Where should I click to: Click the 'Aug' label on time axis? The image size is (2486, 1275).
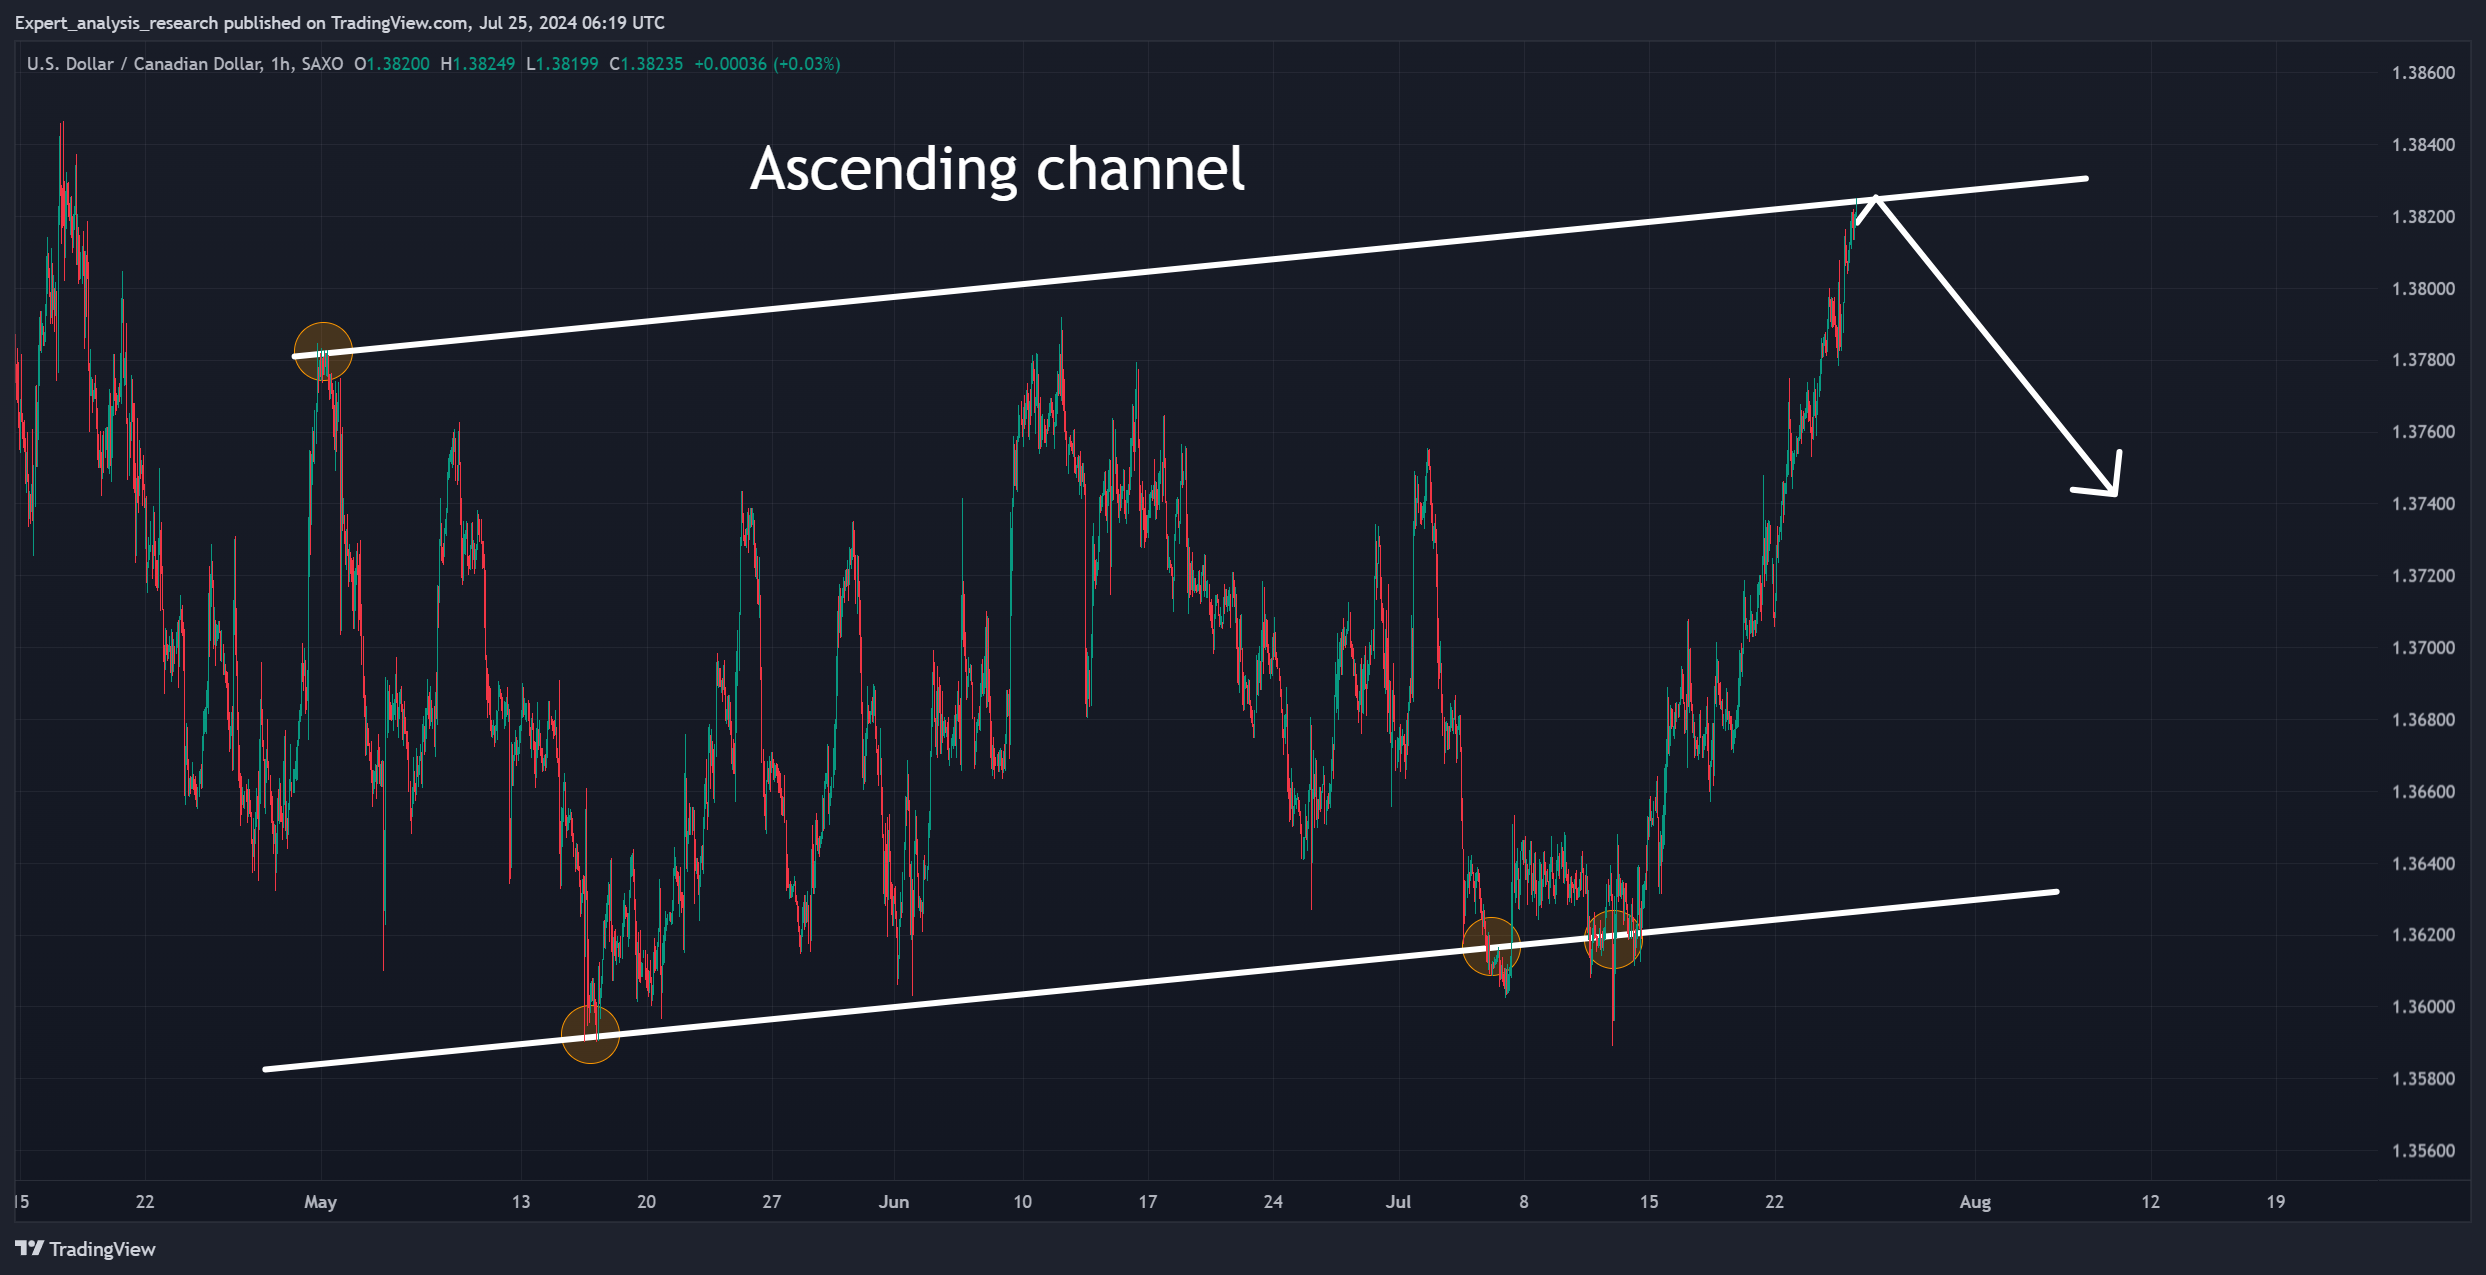(1975, 1202)
